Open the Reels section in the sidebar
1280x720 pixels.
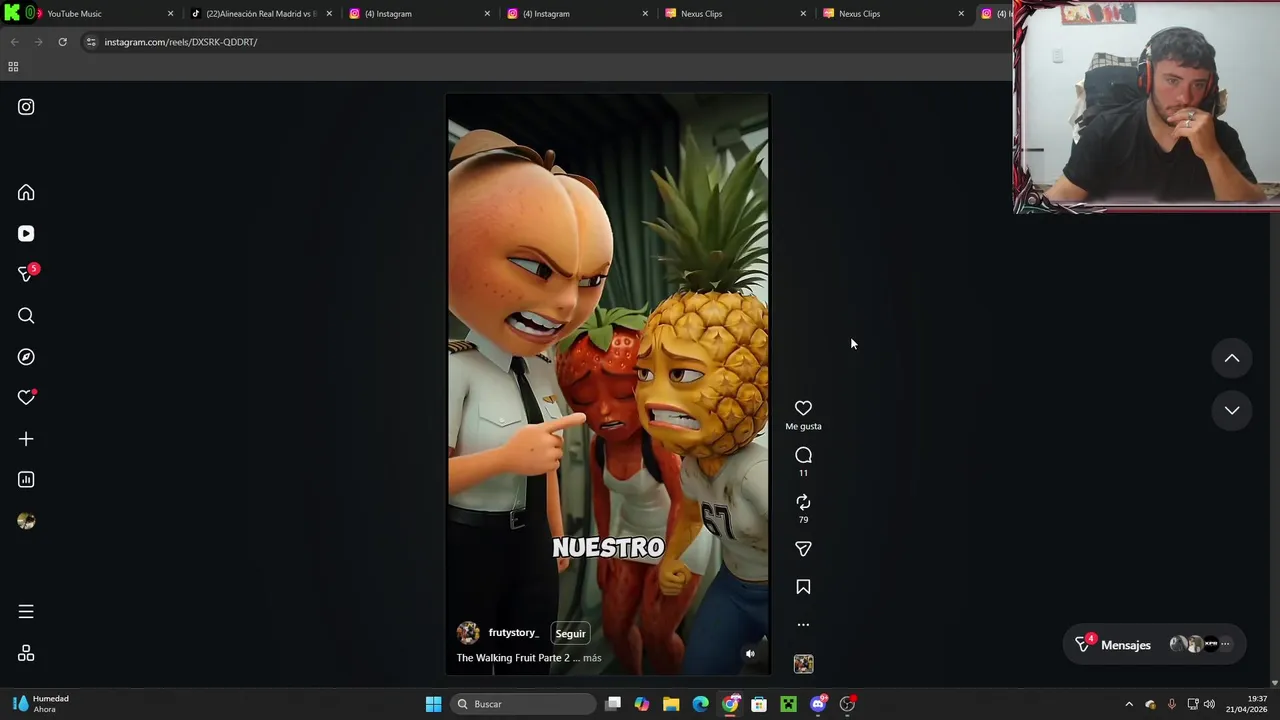coord(26,234)
